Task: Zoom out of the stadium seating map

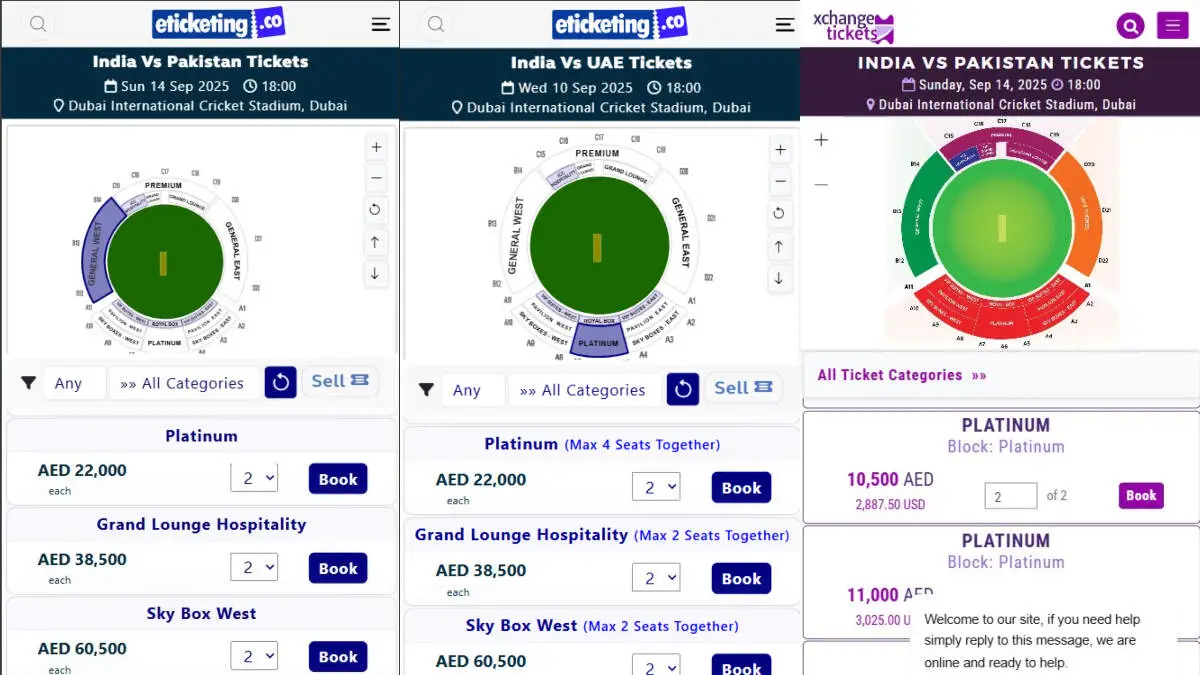Action: click(x=376, y=178)
